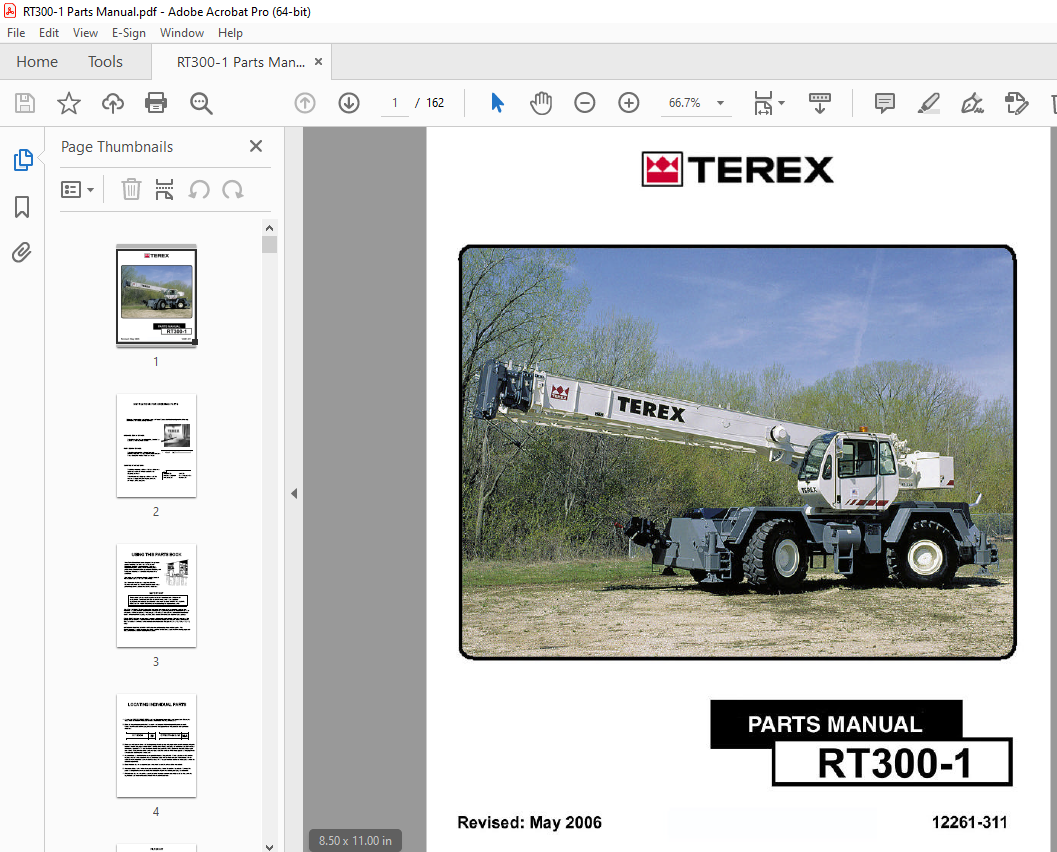Viewport: 1057px width, 852px height.
Task: Open the View menu
Action: click(85, 32)
